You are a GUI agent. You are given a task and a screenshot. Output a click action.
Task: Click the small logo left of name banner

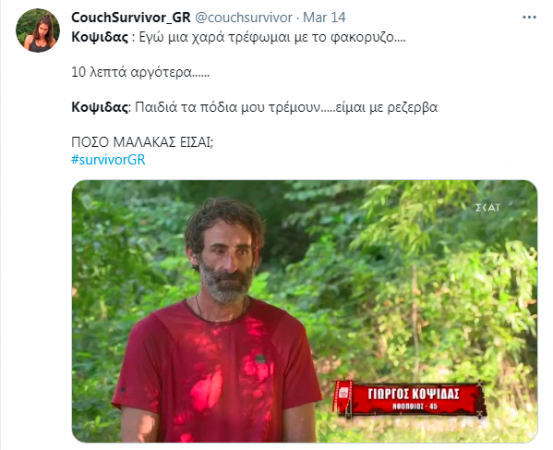[343, 393]
